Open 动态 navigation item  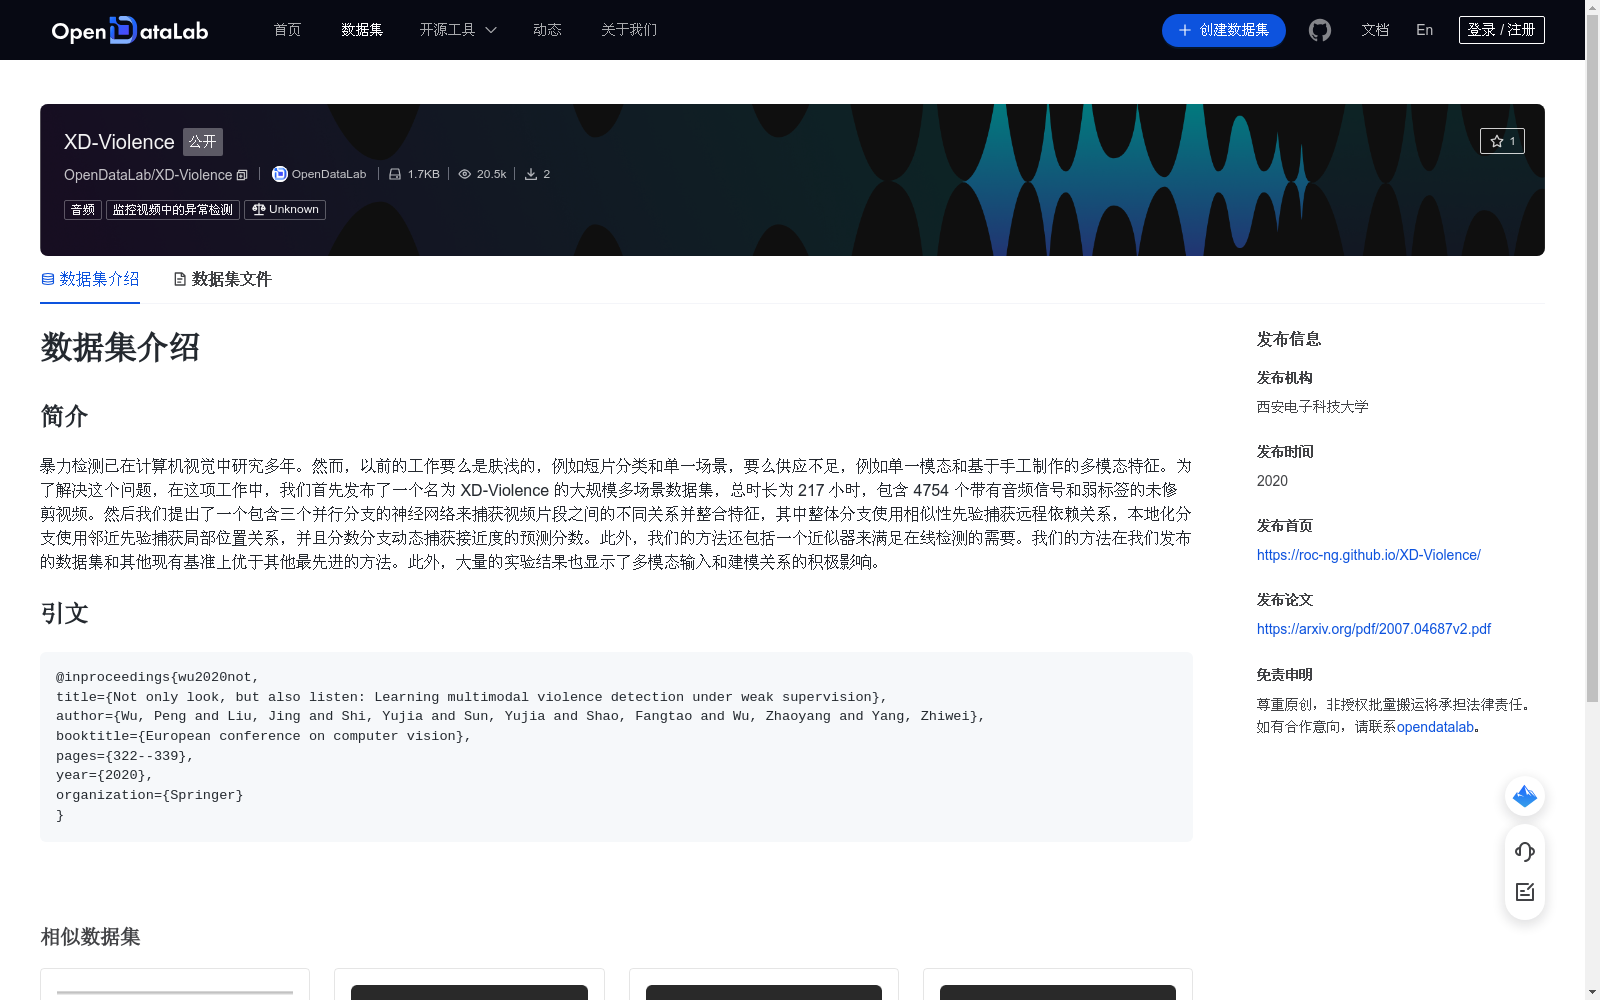click(x=547, y=30)
